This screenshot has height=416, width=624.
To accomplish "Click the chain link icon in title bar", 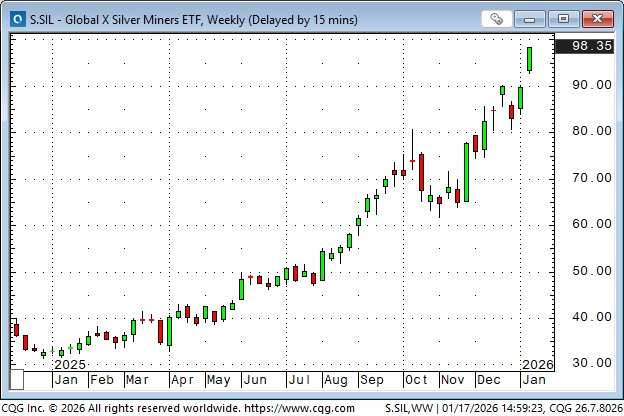I will tap(497, 18).
